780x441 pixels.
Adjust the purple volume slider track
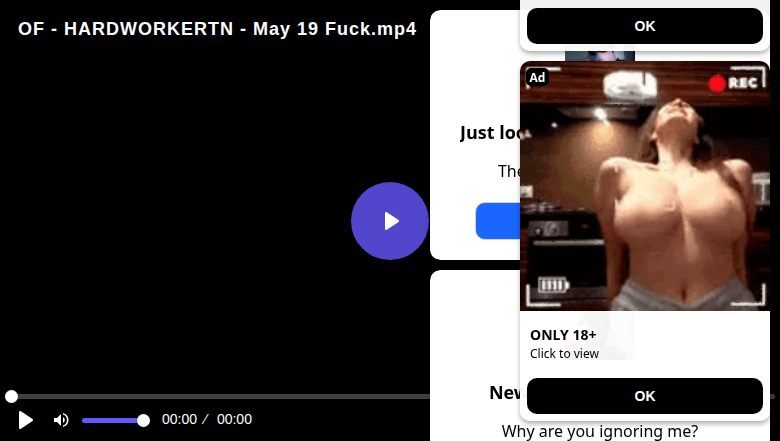tap(112, 421)
